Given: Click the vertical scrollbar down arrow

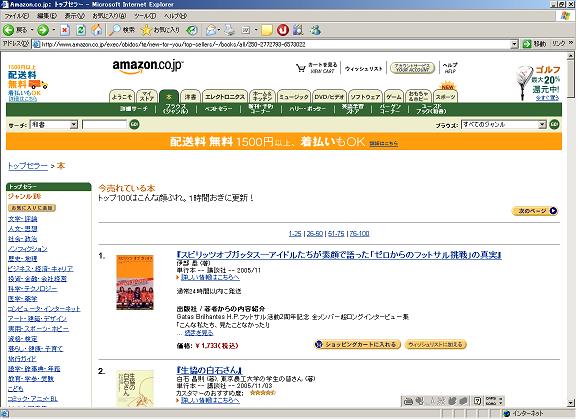Looking at the screenshot, I should click(571, 404).
